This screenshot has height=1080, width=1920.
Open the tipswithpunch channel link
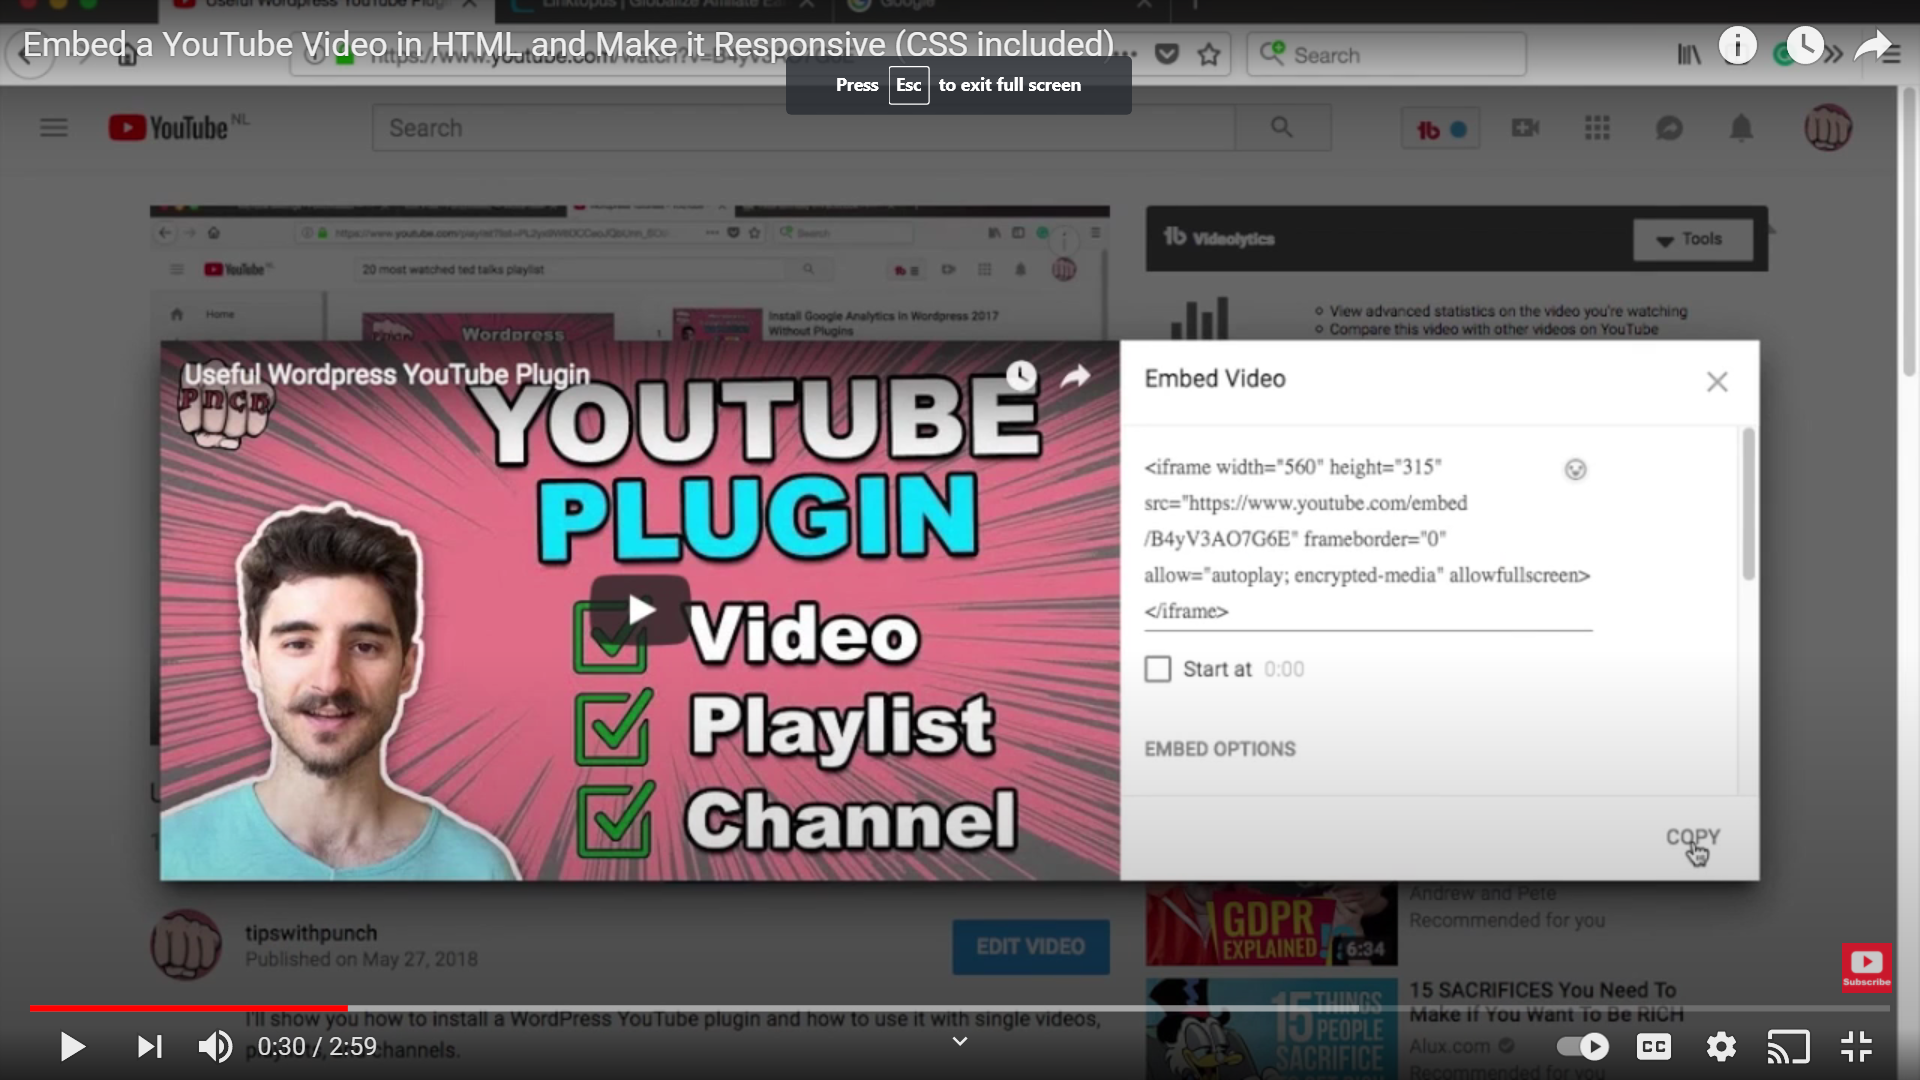coord(311,933)
